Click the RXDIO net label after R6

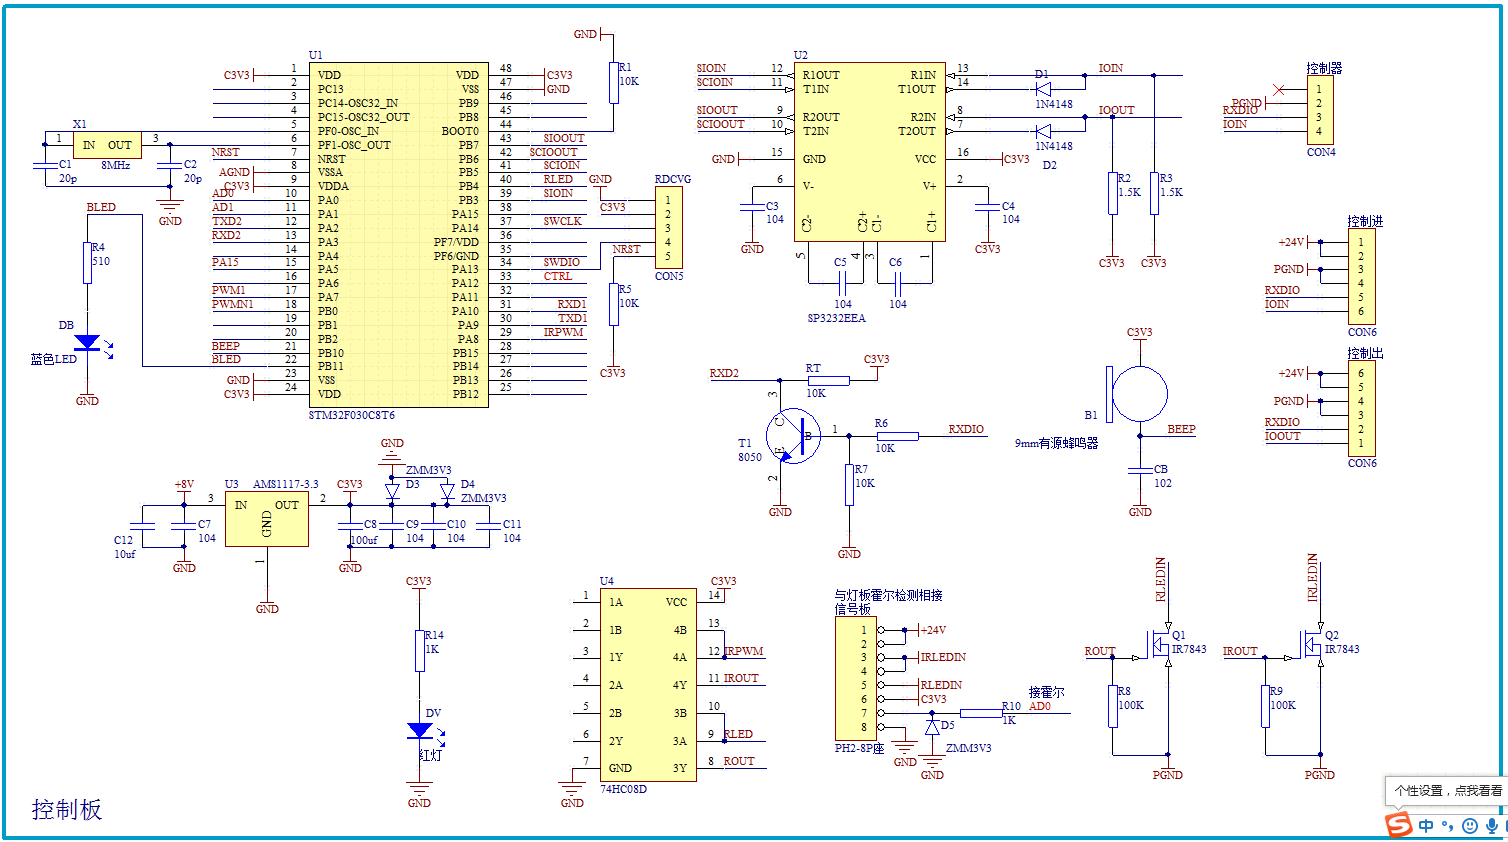click(x=966, y=429)
